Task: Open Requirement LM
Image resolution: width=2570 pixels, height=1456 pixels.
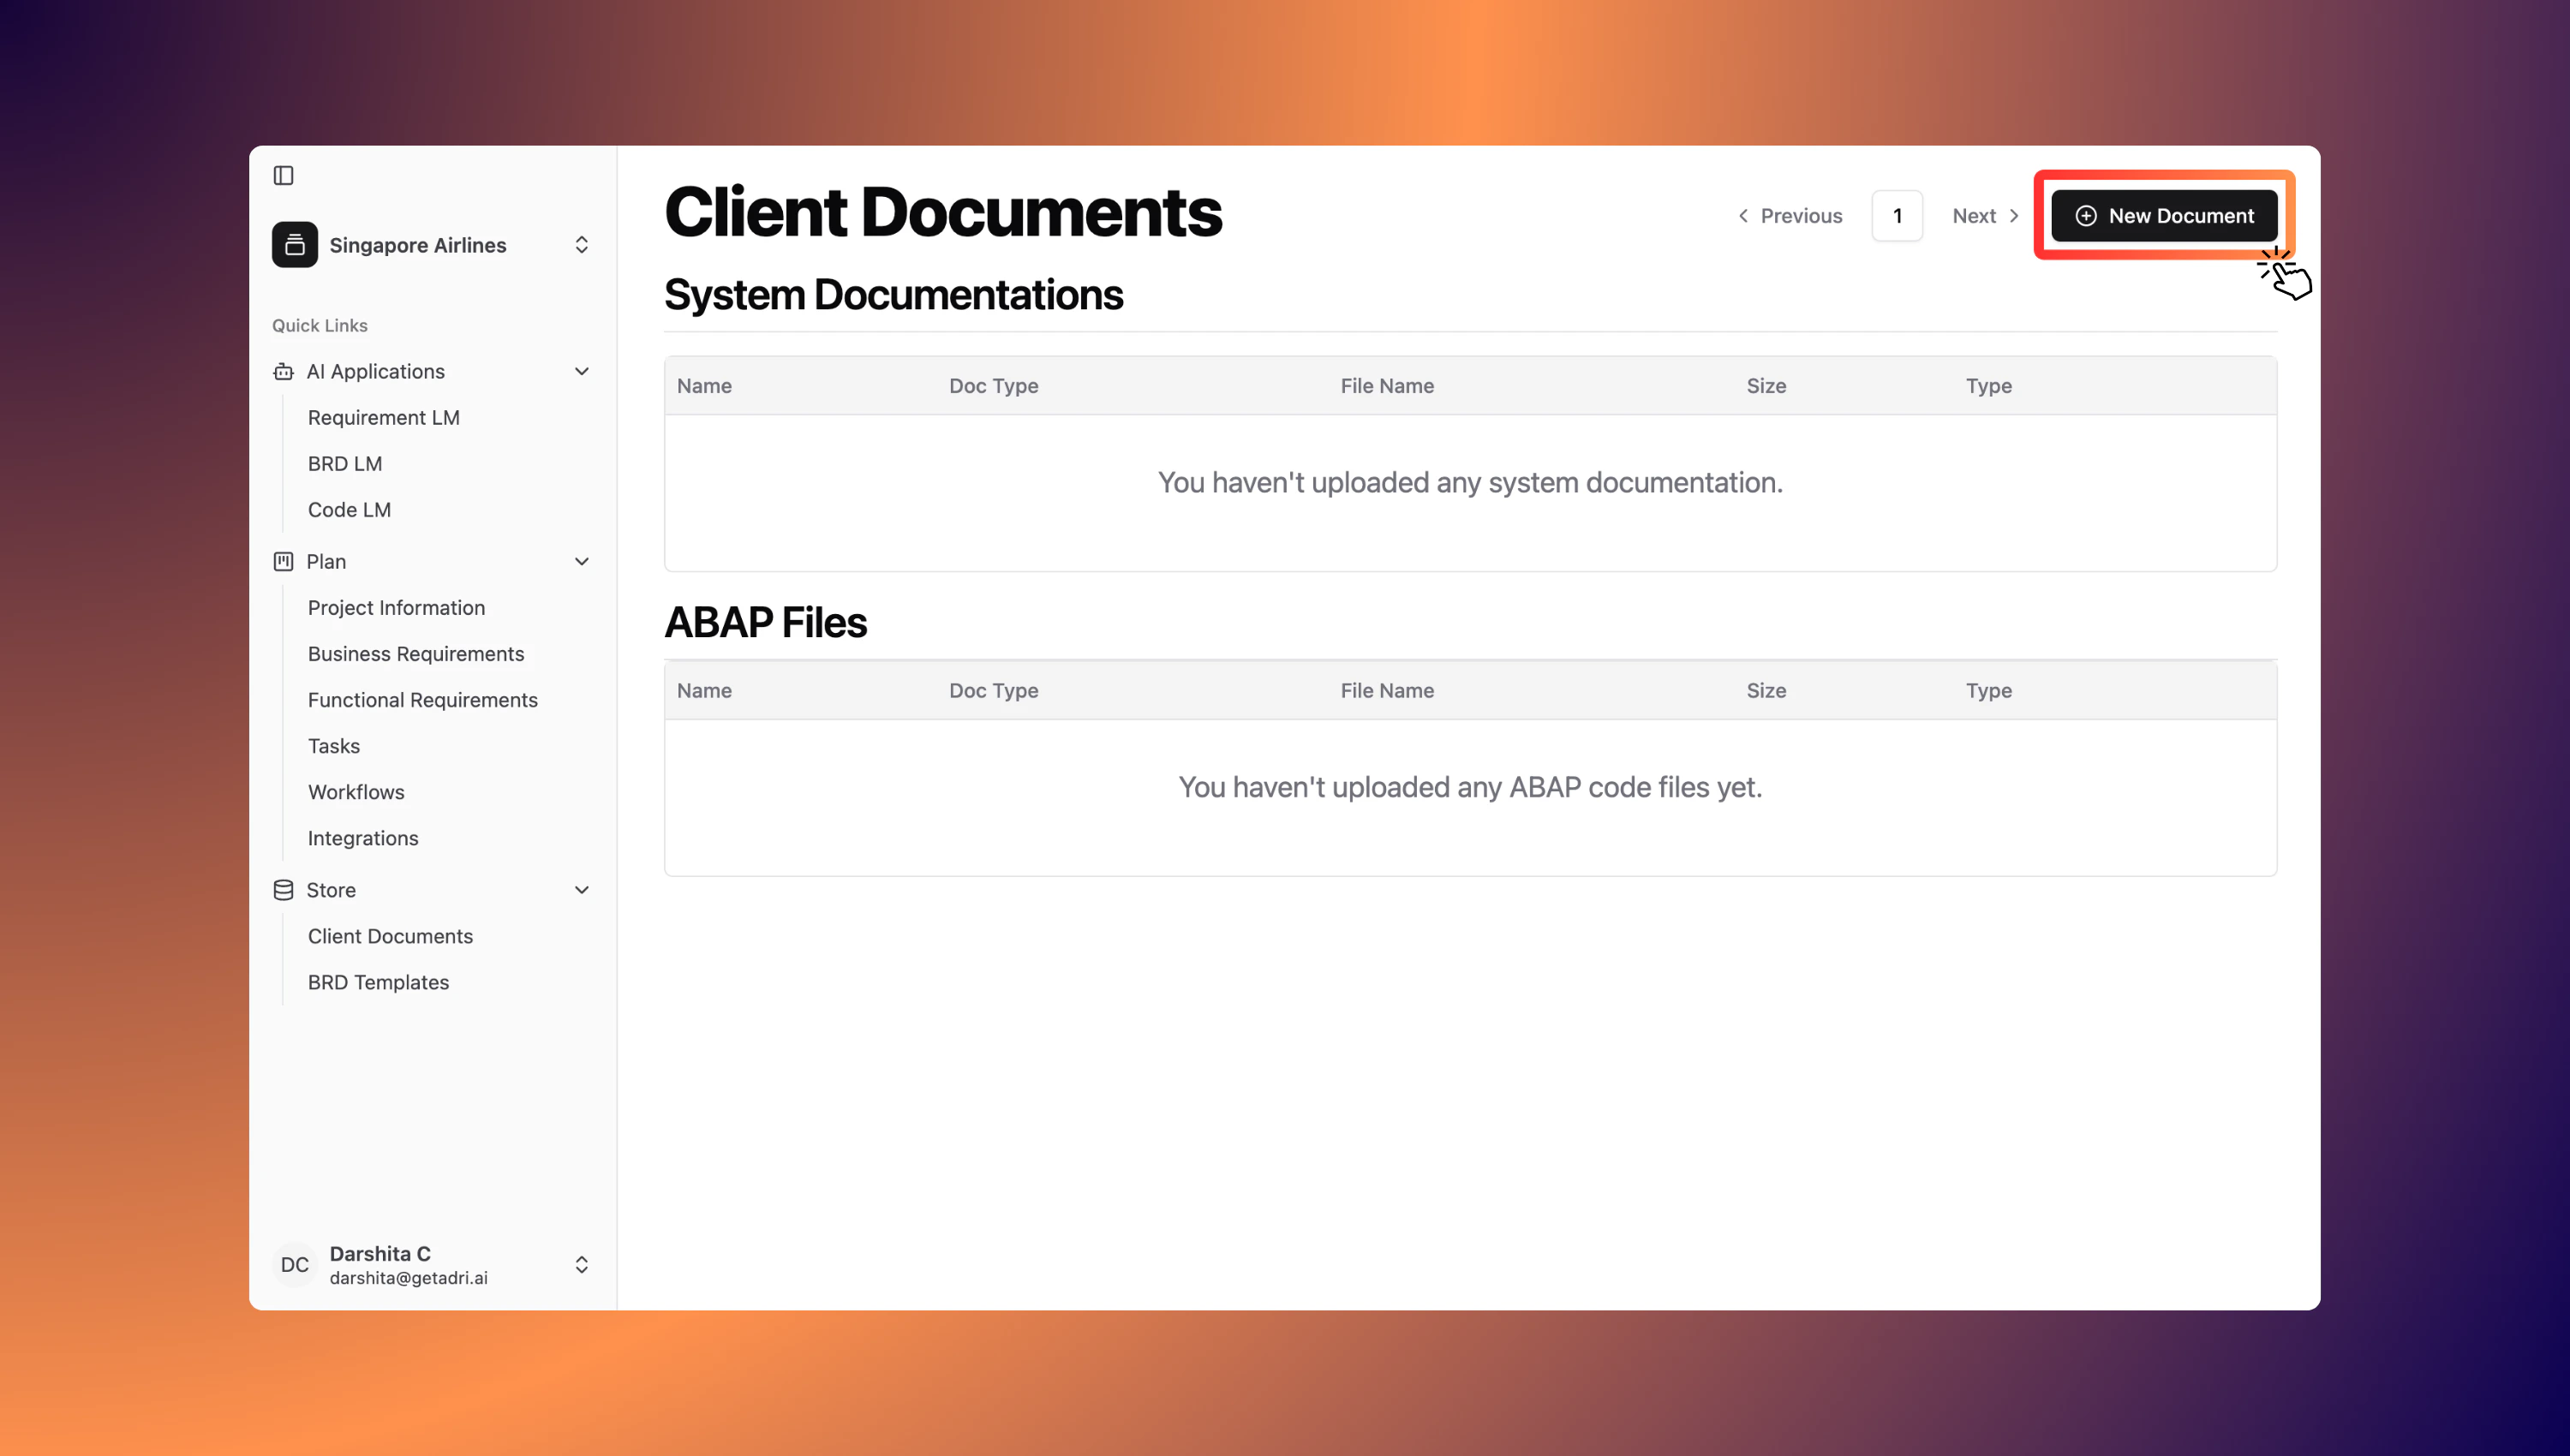Action: coord(383,418)
